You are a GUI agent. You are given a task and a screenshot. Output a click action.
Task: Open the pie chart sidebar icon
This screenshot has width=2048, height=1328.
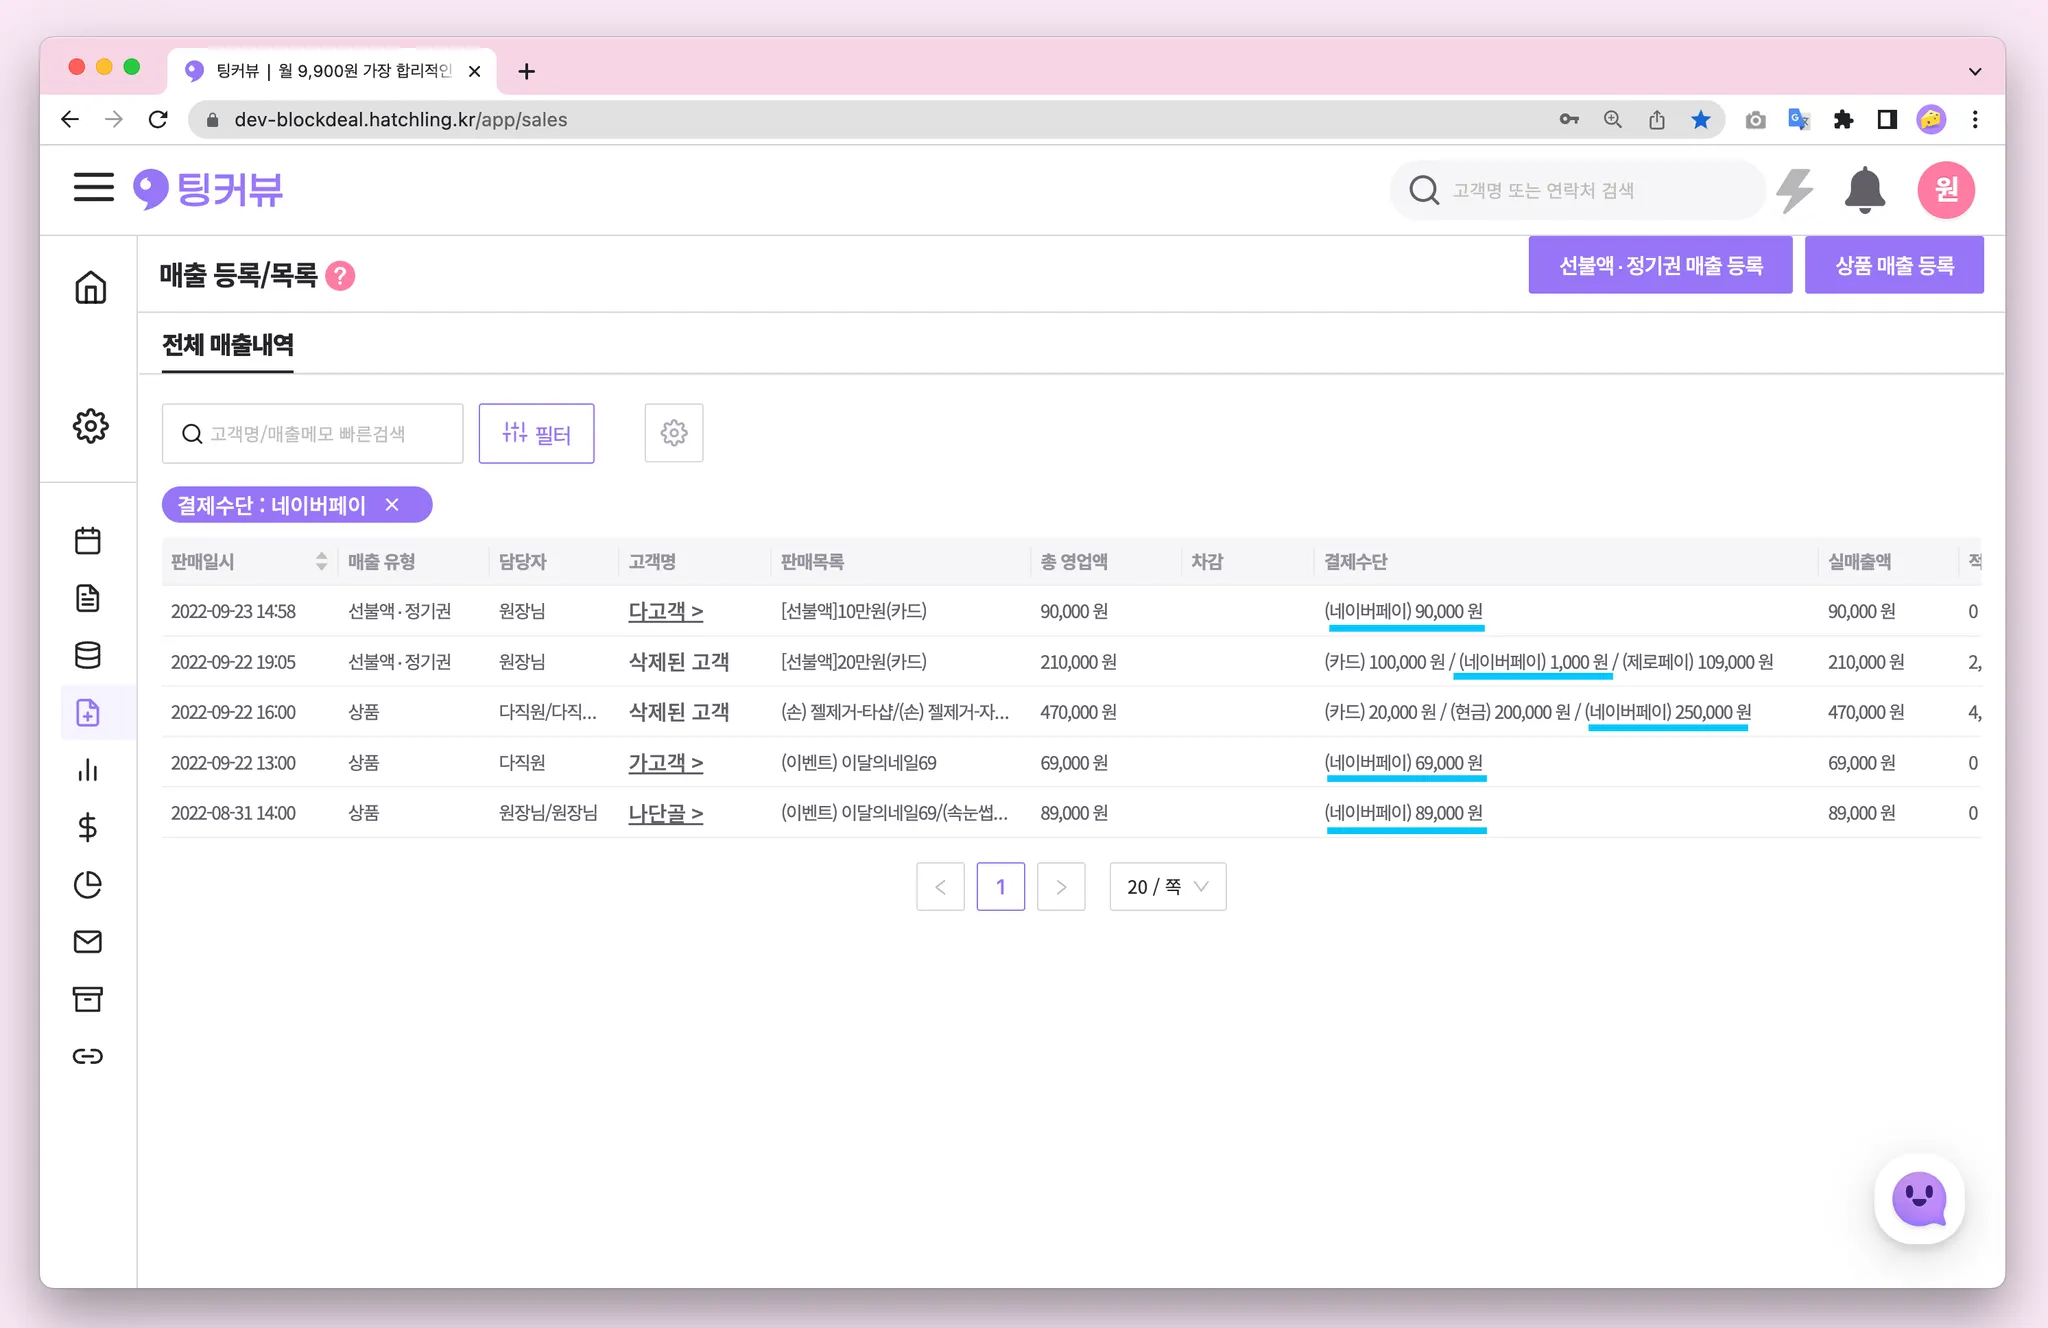[88, 884]
